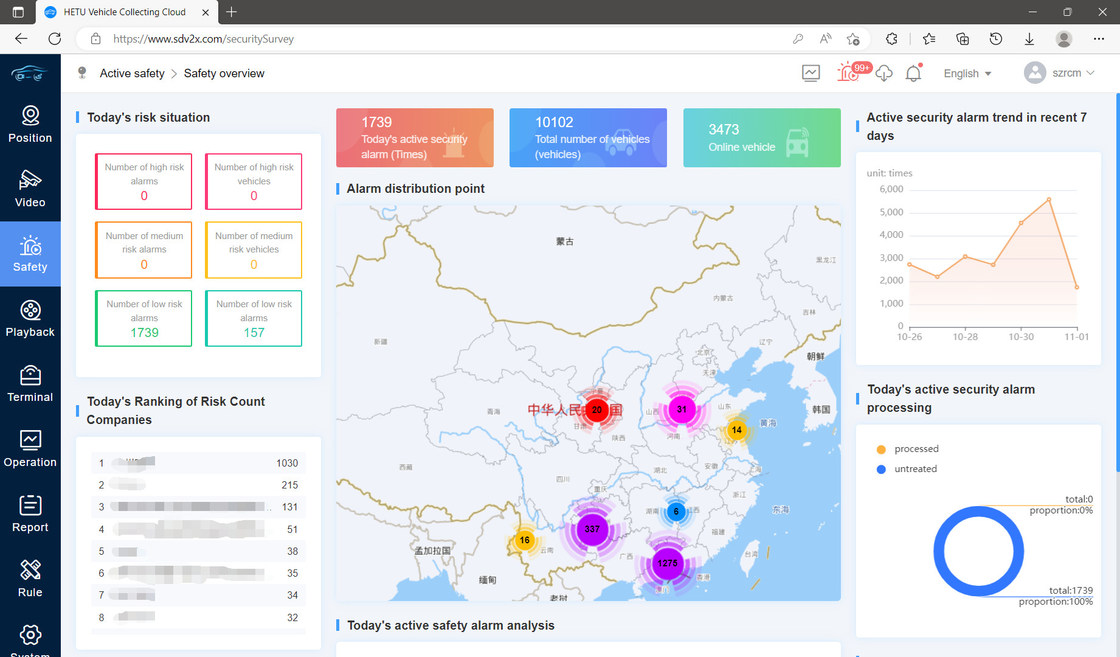The image size is (1120, 657).
Task: Open the Position section in the sidebar
Action: click(30, 124)
